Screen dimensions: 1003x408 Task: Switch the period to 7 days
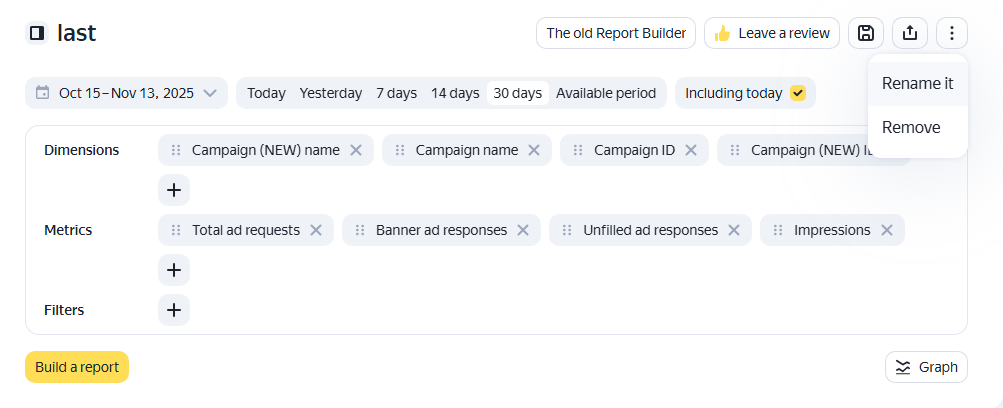pyautogui.click(x=396, y=93)
